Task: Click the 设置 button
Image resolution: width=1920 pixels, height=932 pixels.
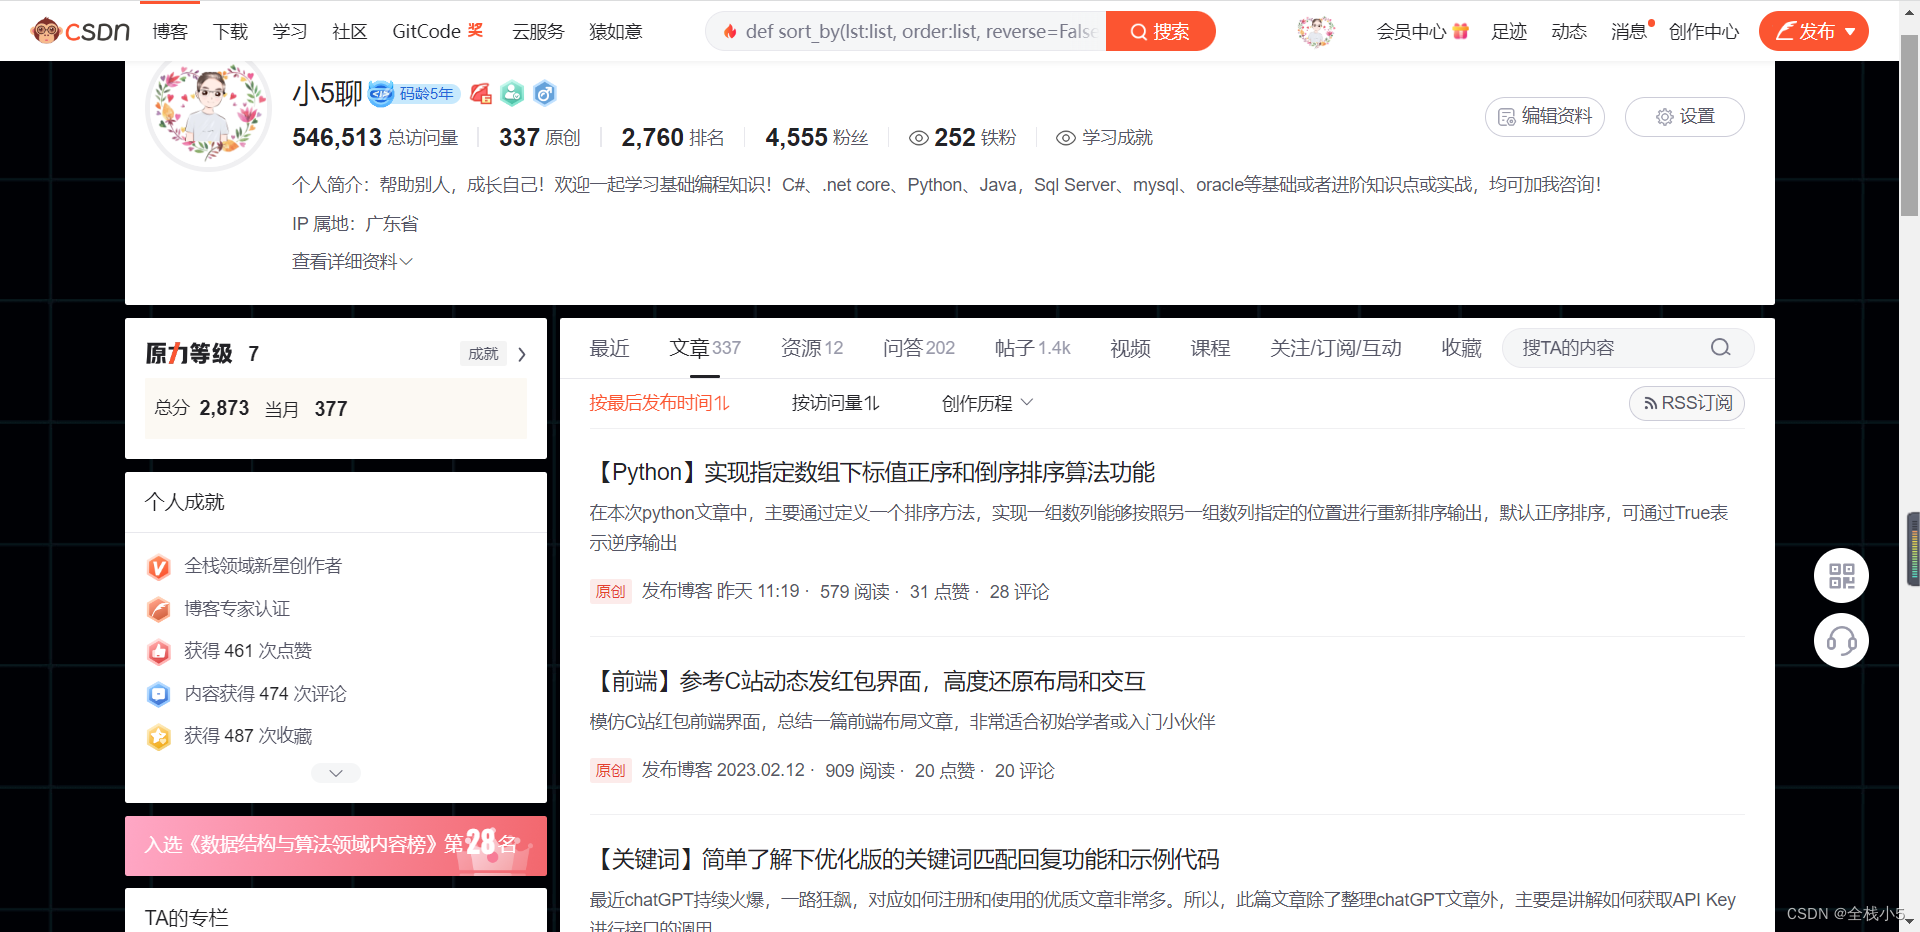Action: click(1685, 117)
